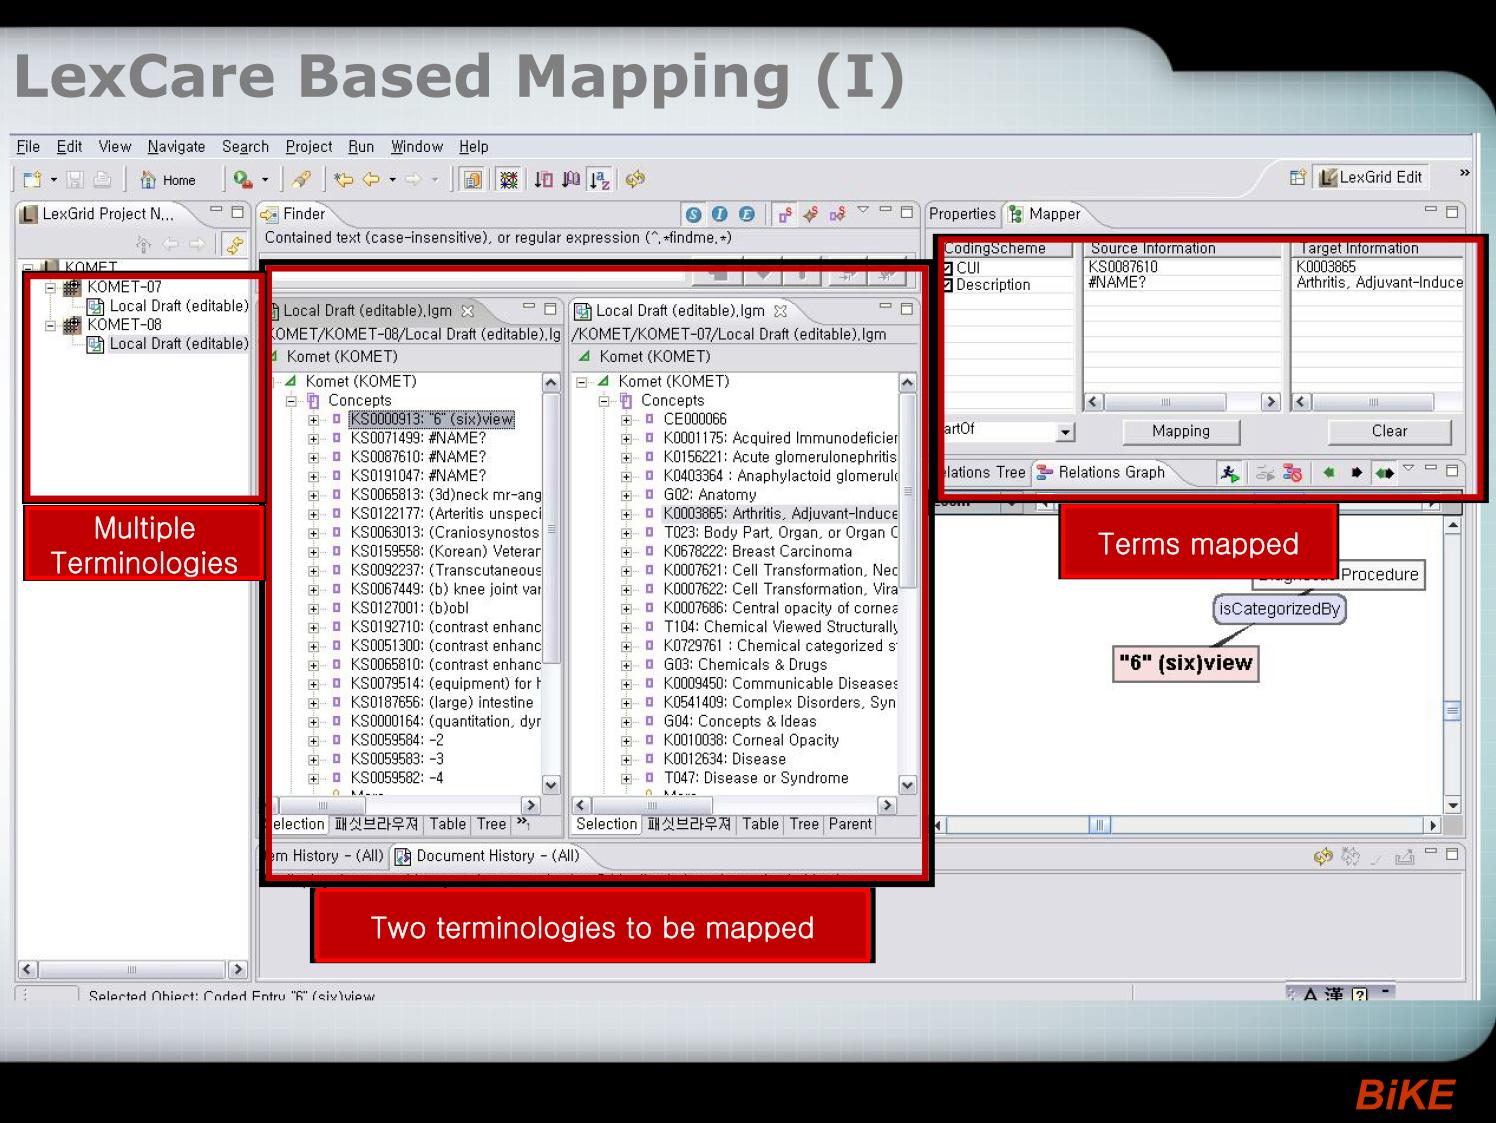Click the colorful grid toolbar icon
The width and height of the screenshot is (1496, 1123).
point(509,180)
